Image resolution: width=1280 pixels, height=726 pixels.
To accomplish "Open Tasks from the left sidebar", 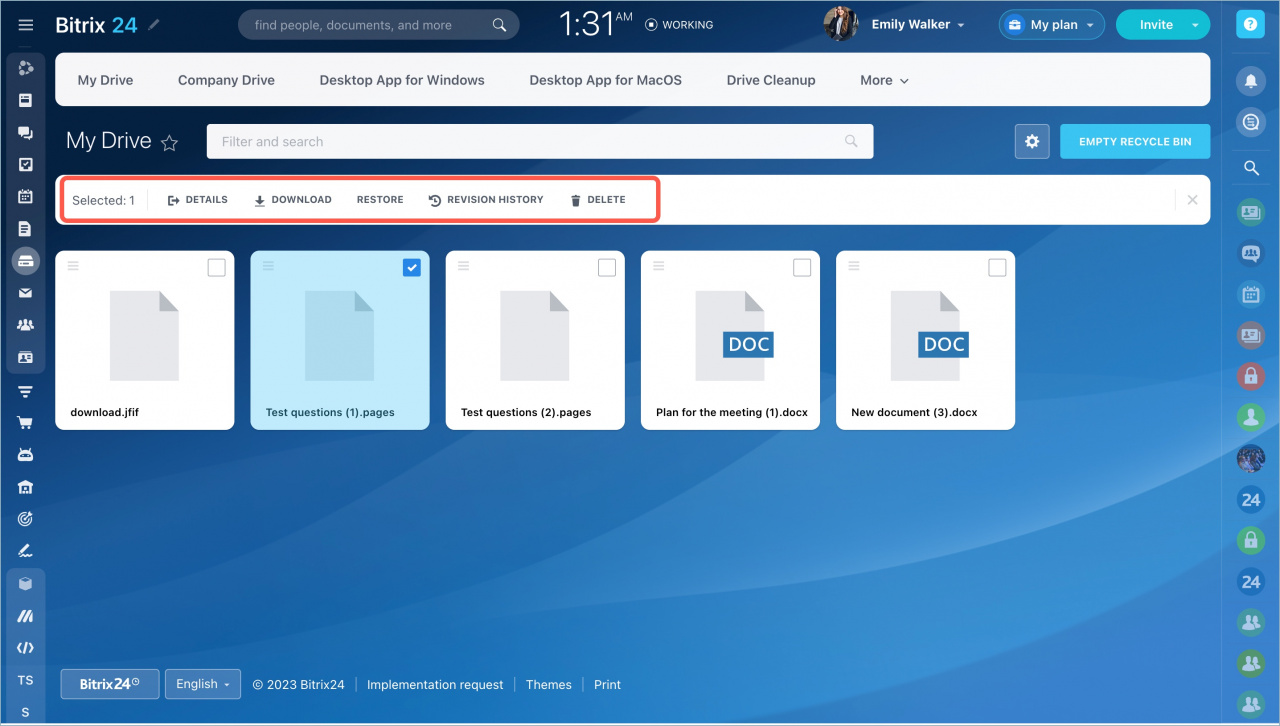I will pos(26,165).
